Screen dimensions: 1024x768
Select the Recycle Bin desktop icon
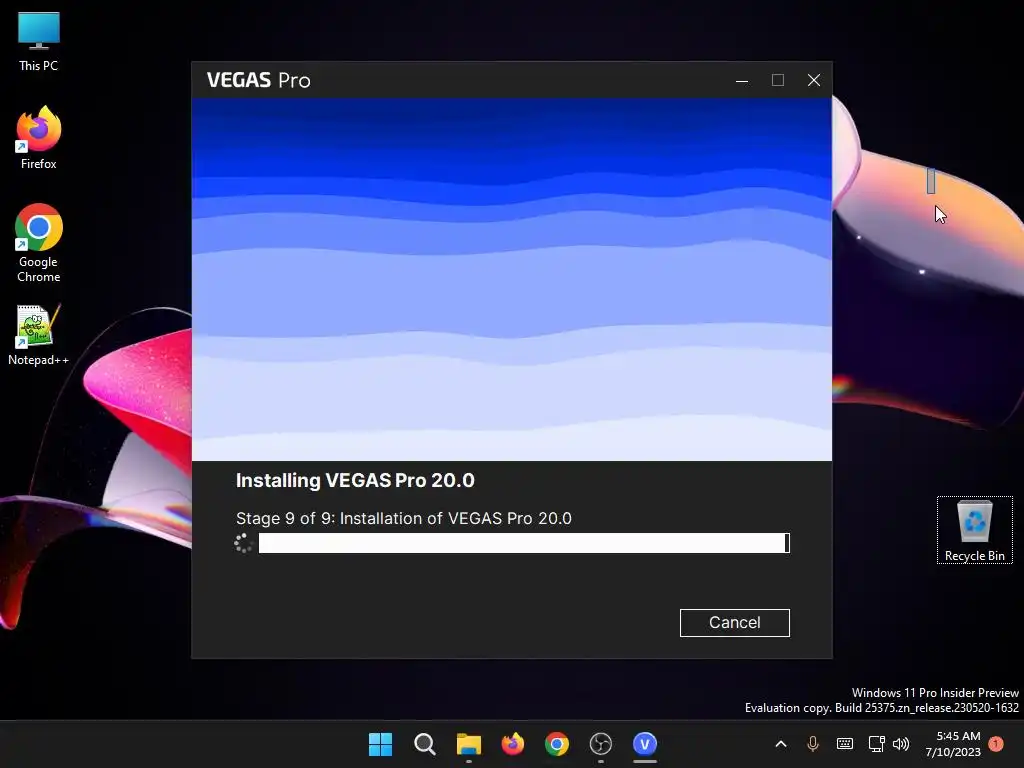click(x=974, y=530)
